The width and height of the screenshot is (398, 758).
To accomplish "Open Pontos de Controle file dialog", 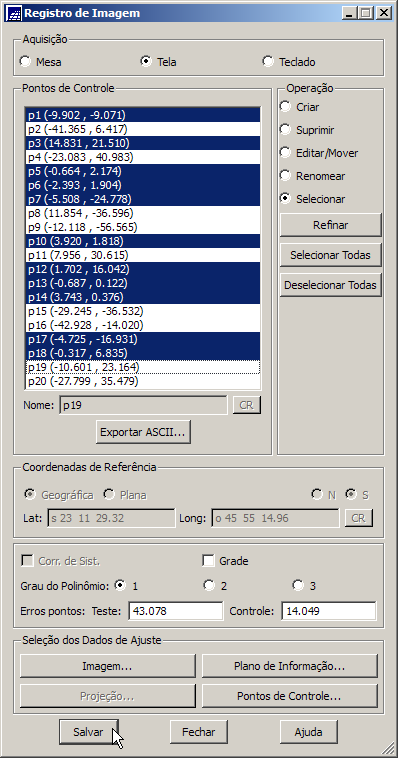I will point(290,696).
